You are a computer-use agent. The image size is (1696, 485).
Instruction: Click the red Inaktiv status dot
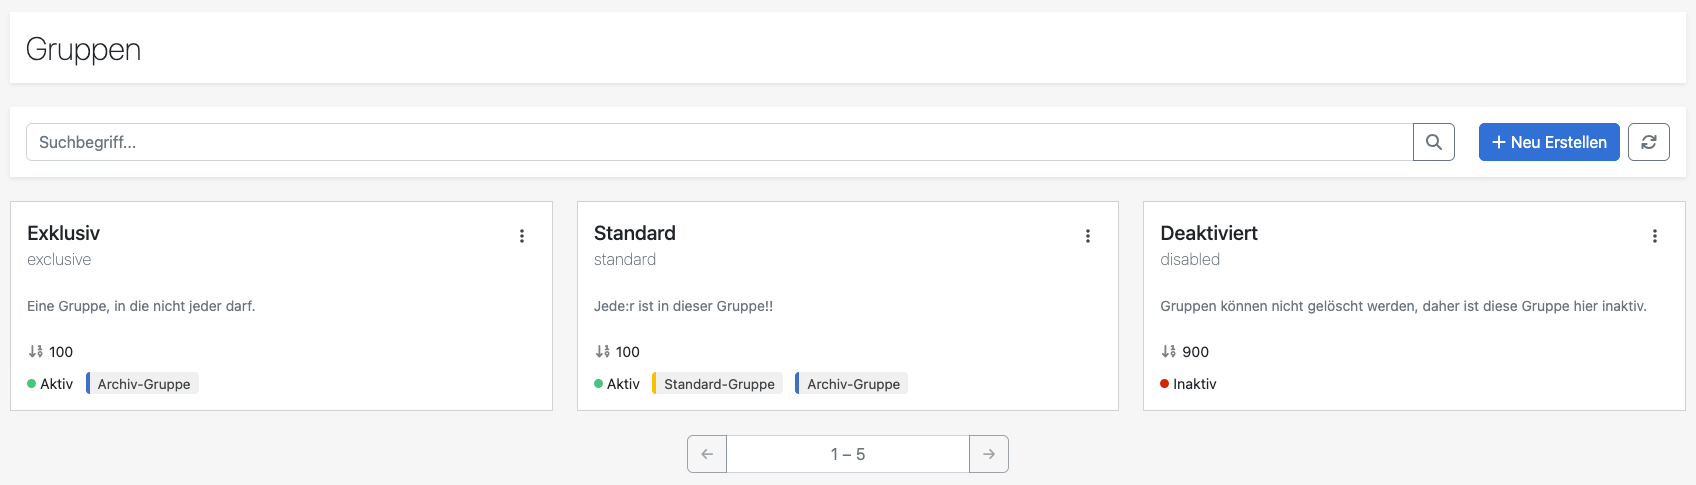point(1165,384)
